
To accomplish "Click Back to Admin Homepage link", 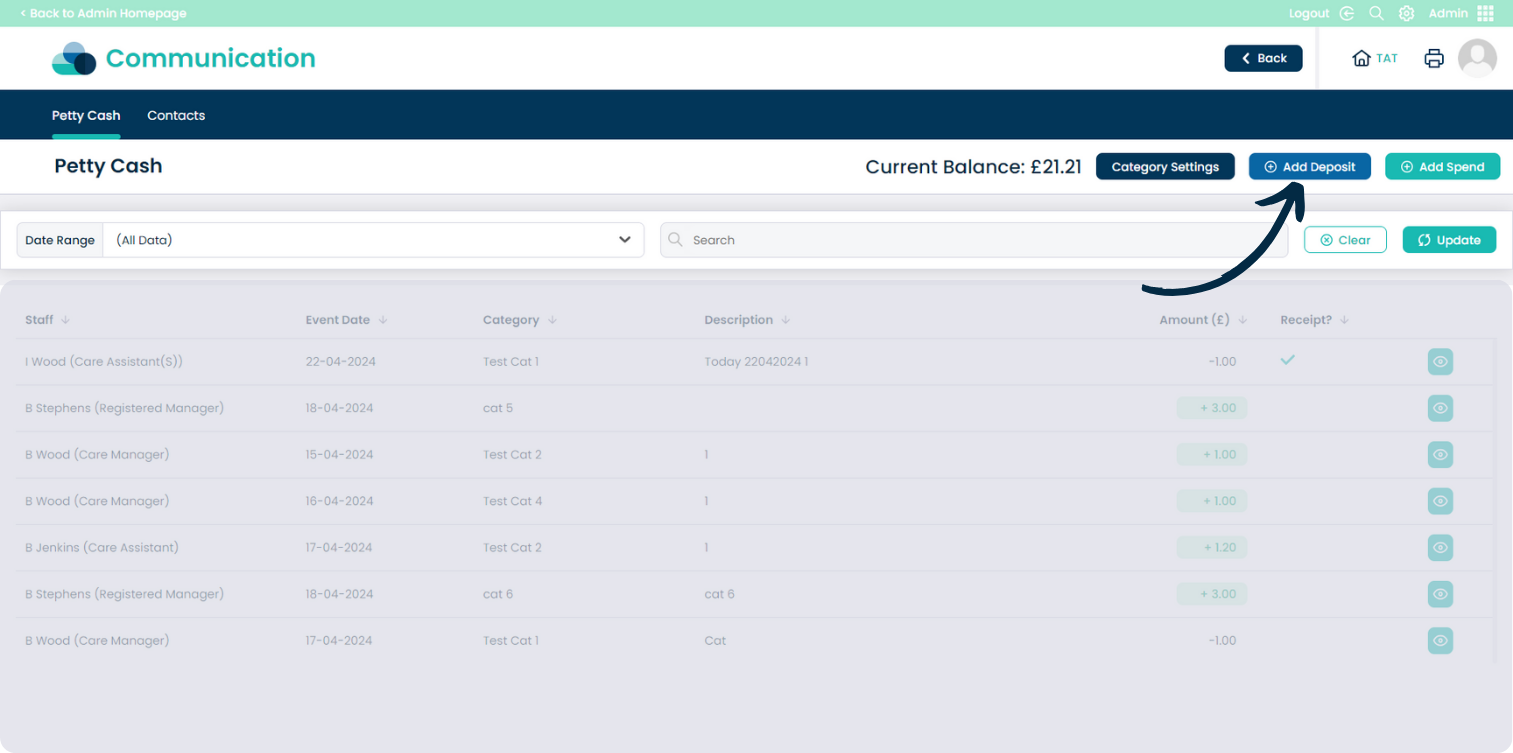I will [103, 13].
